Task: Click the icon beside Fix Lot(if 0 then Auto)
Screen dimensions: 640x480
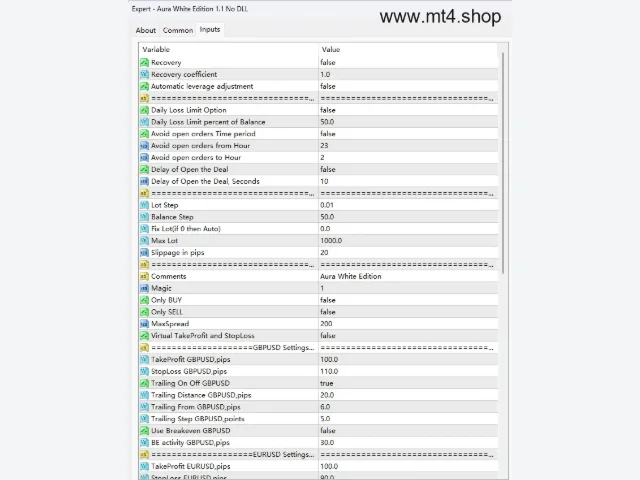Action: (144, 229)
